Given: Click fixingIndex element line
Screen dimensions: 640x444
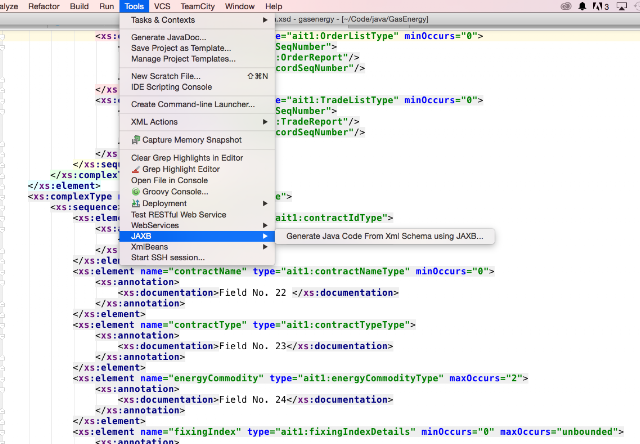Looking at the screenshot, I should coord(348,432).
